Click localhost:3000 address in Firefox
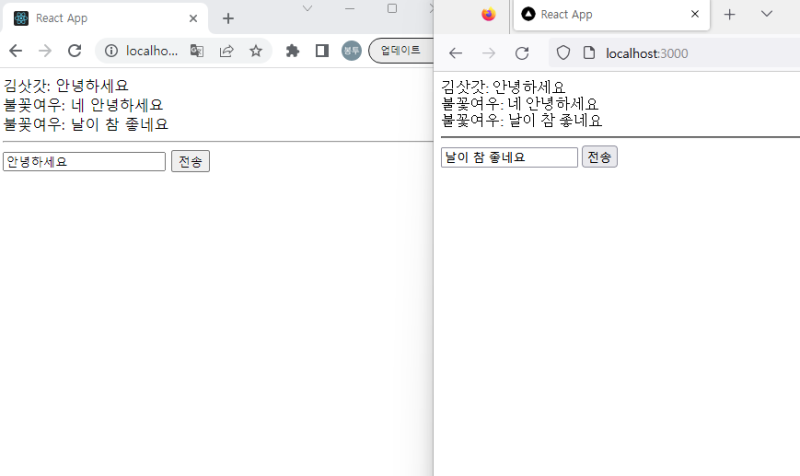Screen dimensions: 800x476 click(x=647, y=53)
